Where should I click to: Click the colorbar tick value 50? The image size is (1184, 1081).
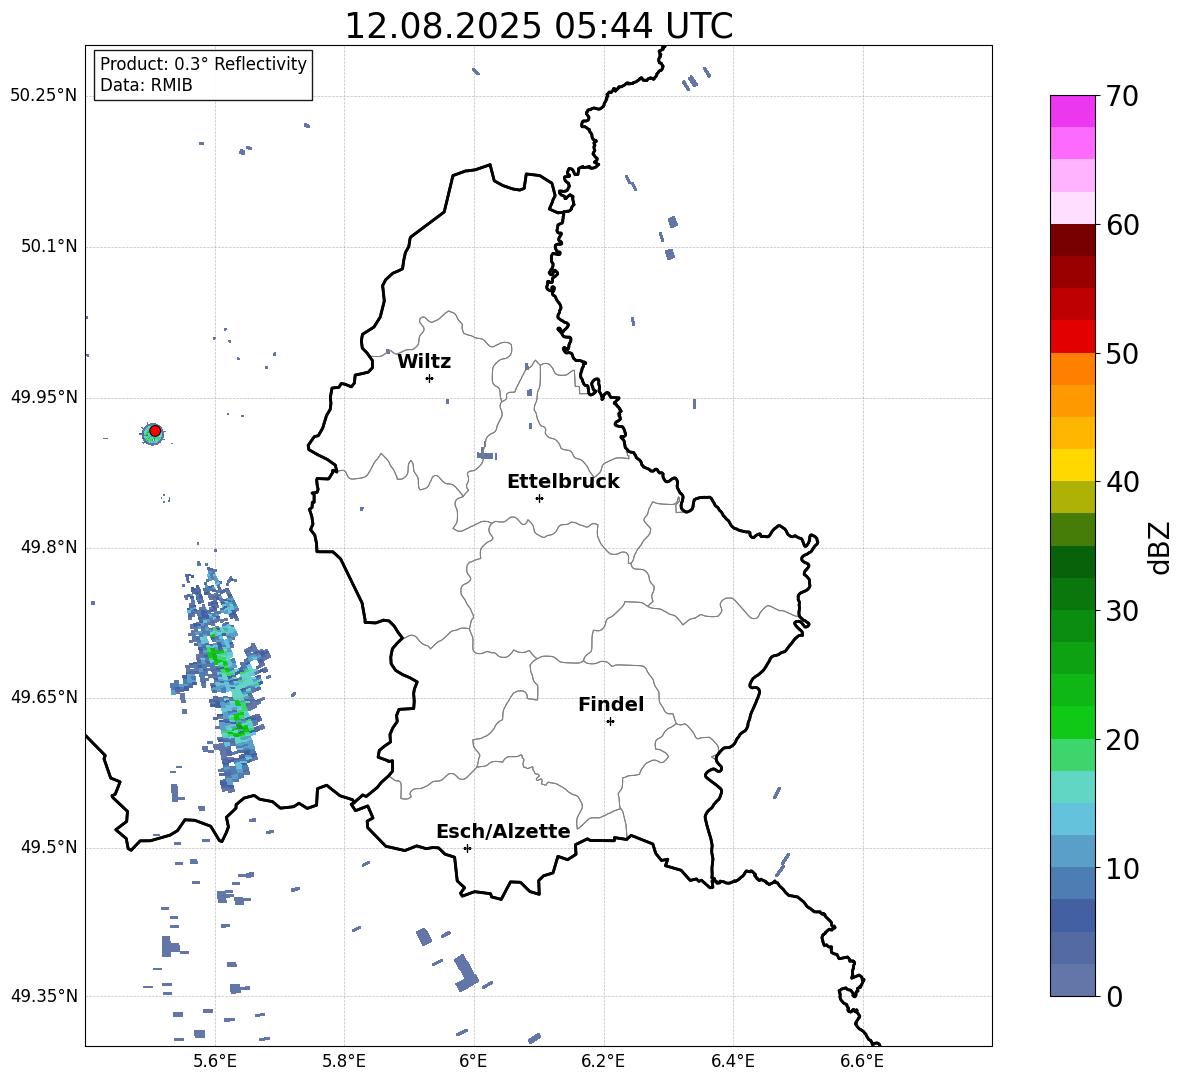click(x=1122, y=354)
